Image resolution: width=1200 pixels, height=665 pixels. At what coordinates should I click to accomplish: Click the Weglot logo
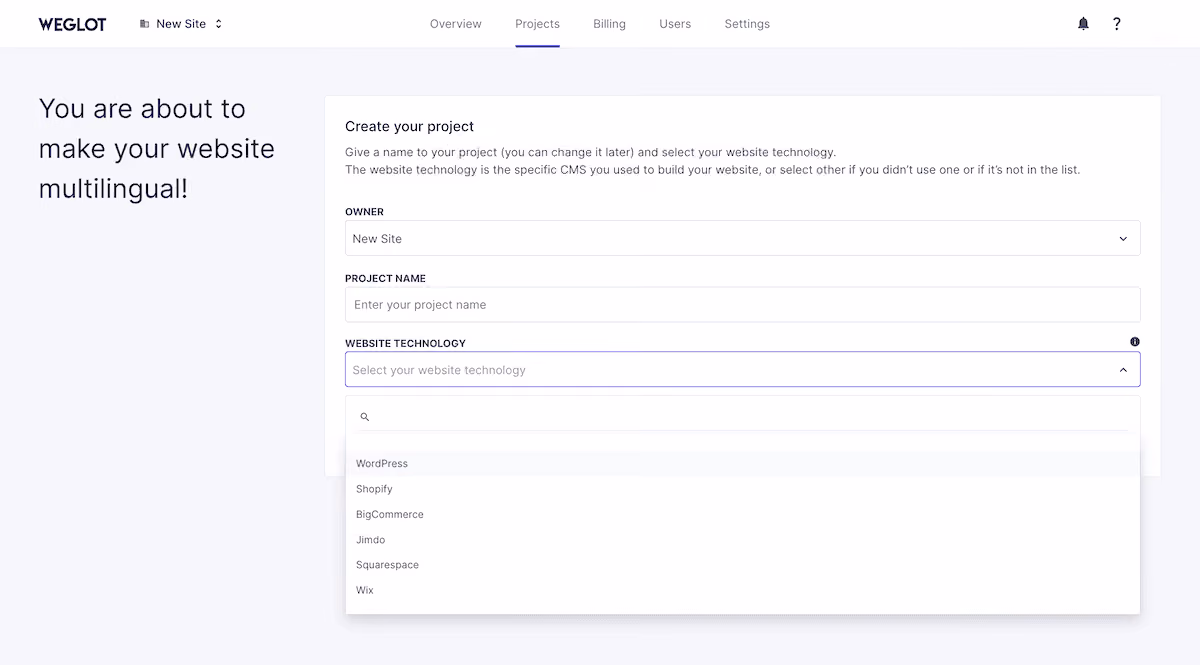(x=72, y=24)
